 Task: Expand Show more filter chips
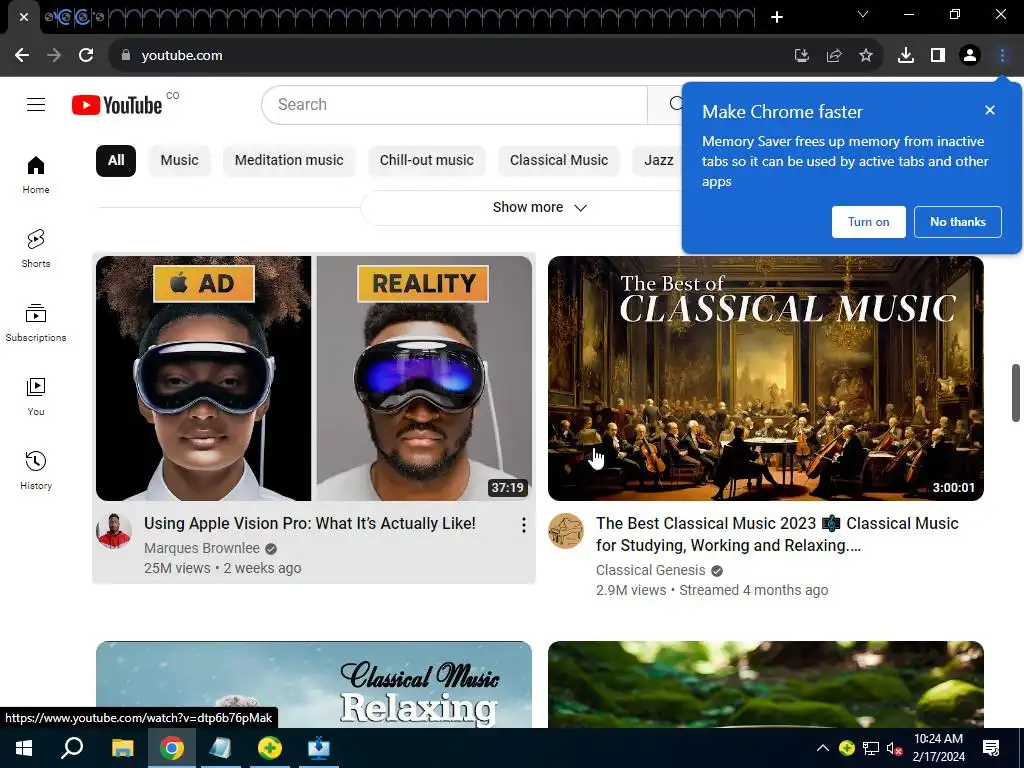click(539, 208)
